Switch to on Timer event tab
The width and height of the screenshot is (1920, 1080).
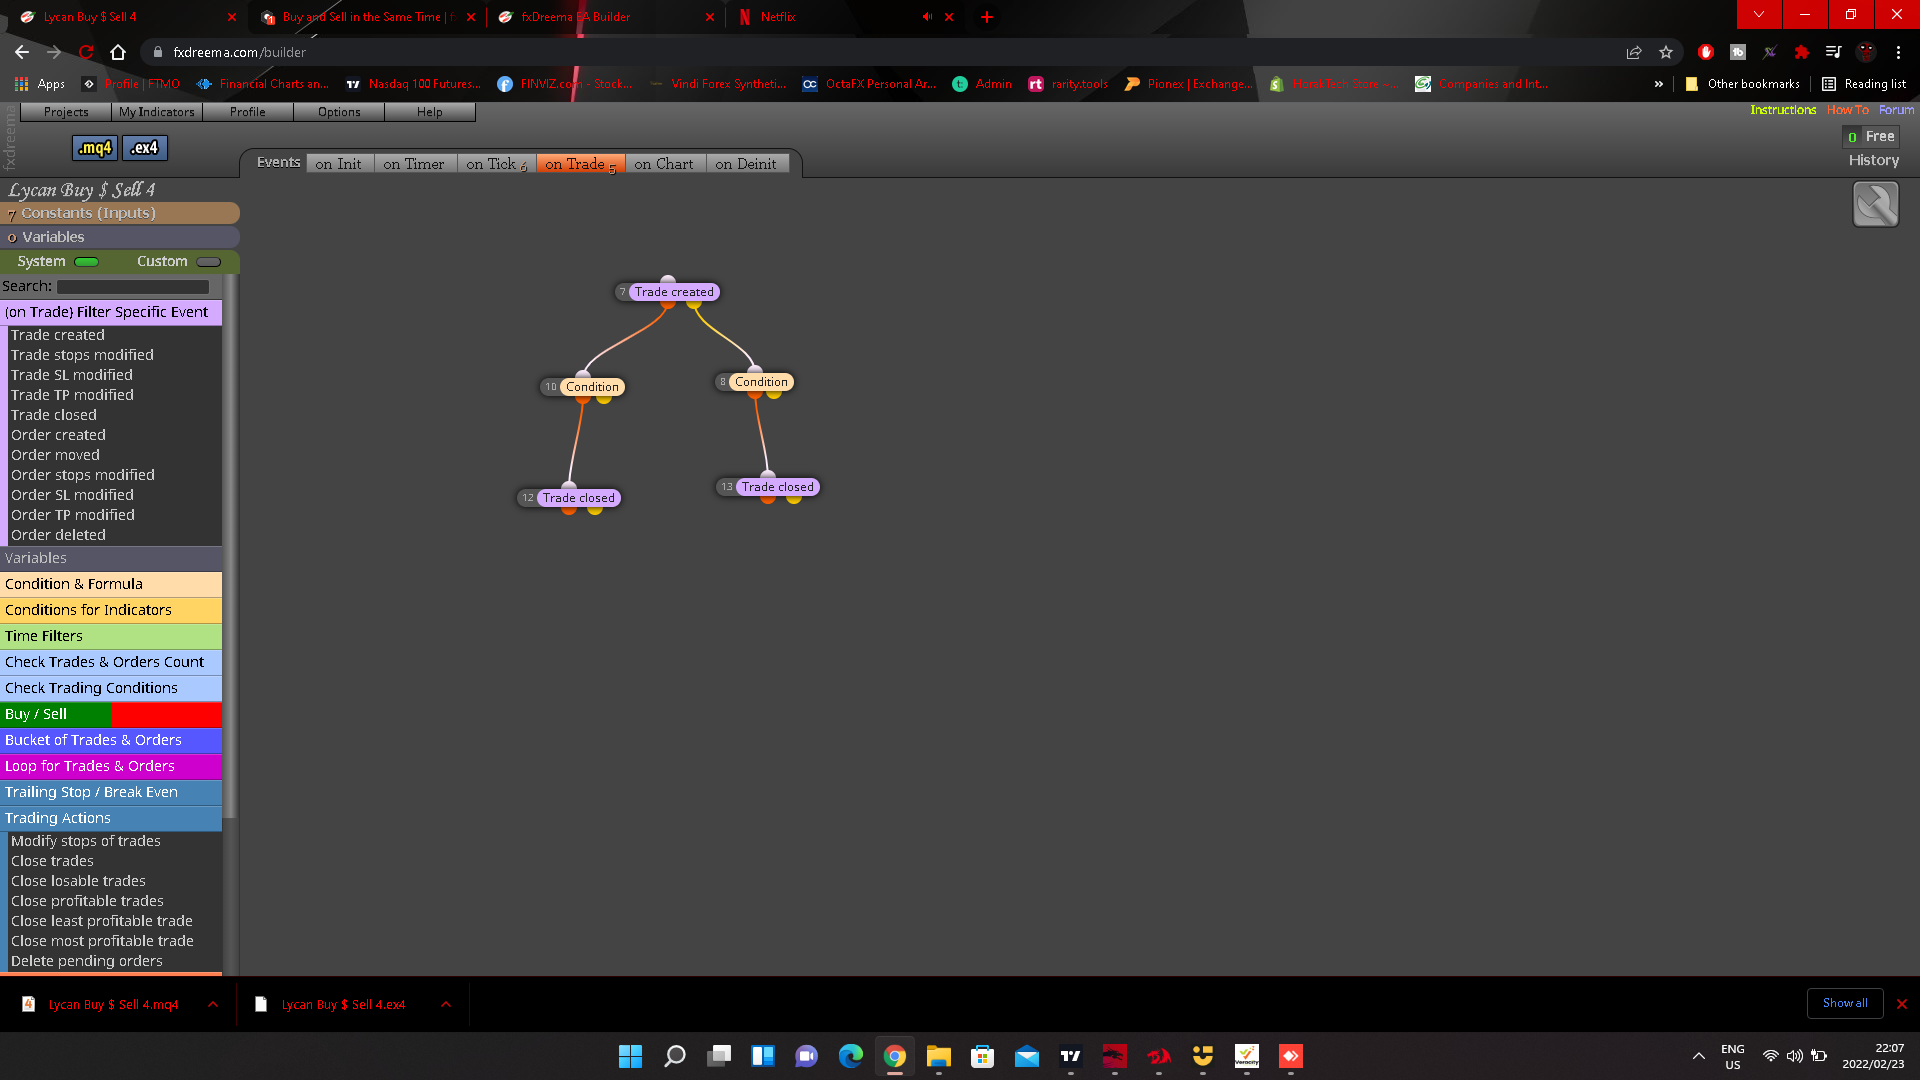pos(414,164)
